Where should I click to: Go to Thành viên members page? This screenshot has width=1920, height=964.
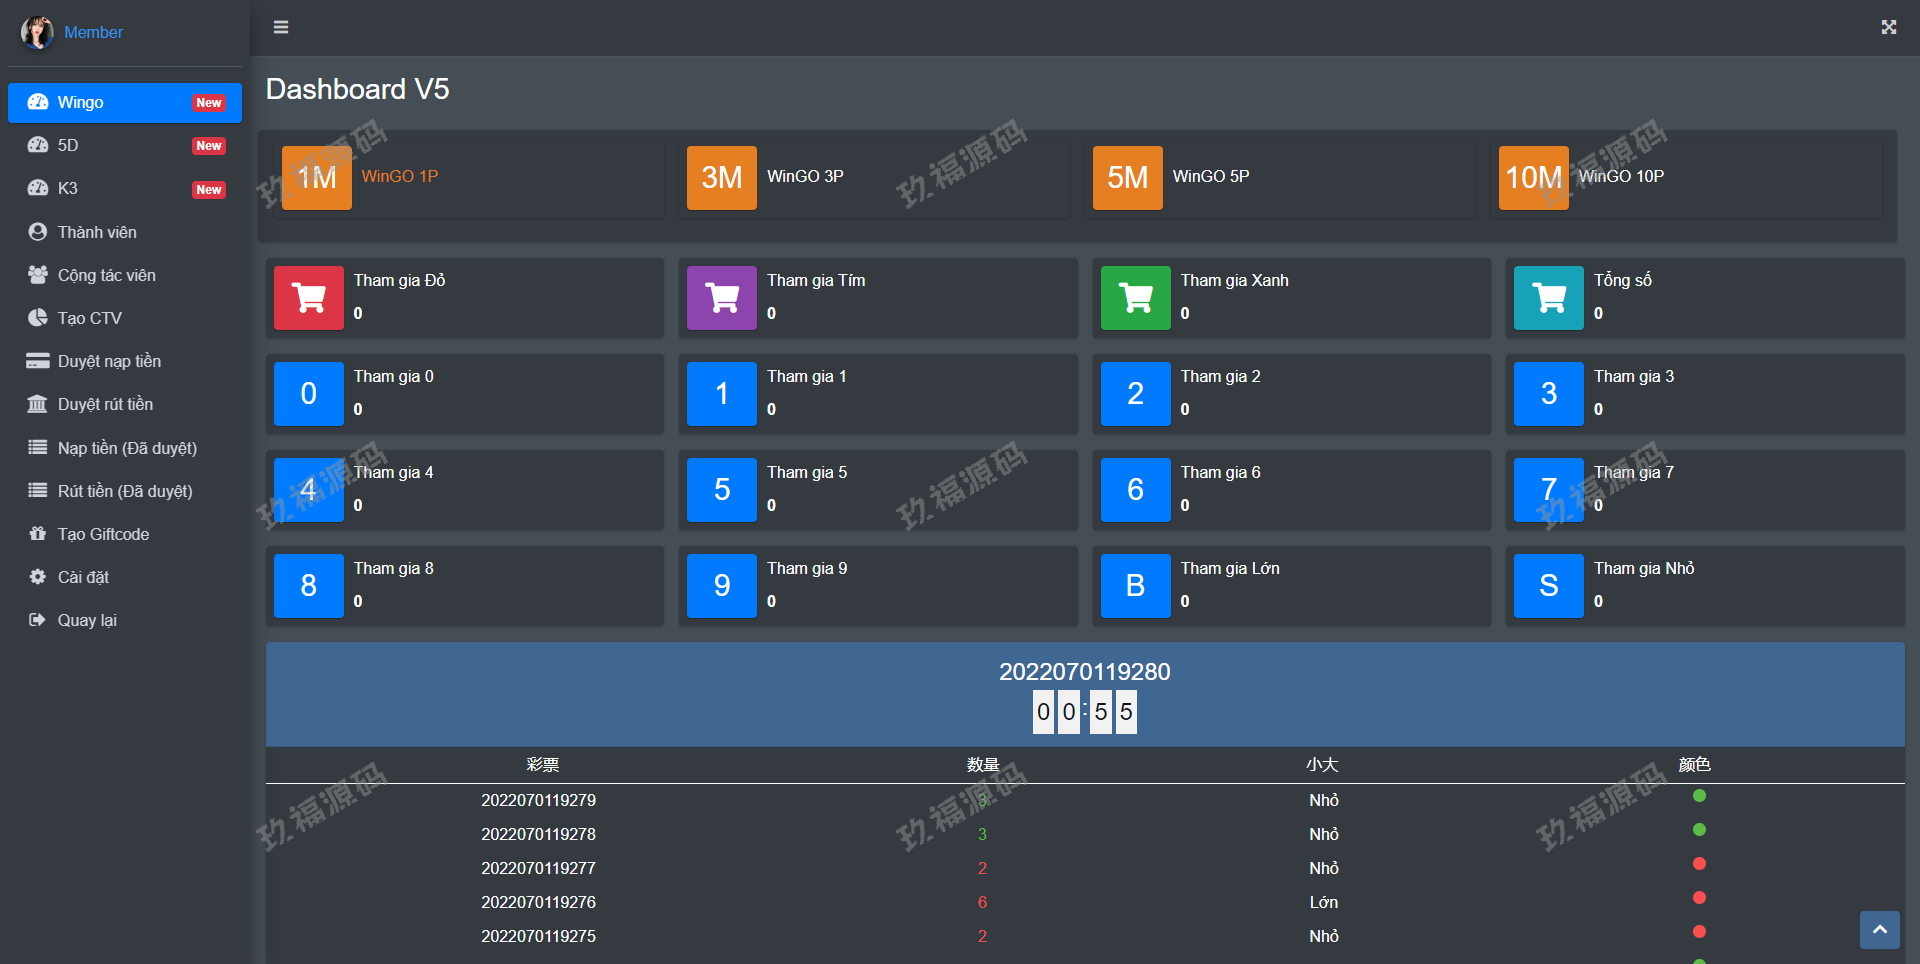(x=97, y=232)
